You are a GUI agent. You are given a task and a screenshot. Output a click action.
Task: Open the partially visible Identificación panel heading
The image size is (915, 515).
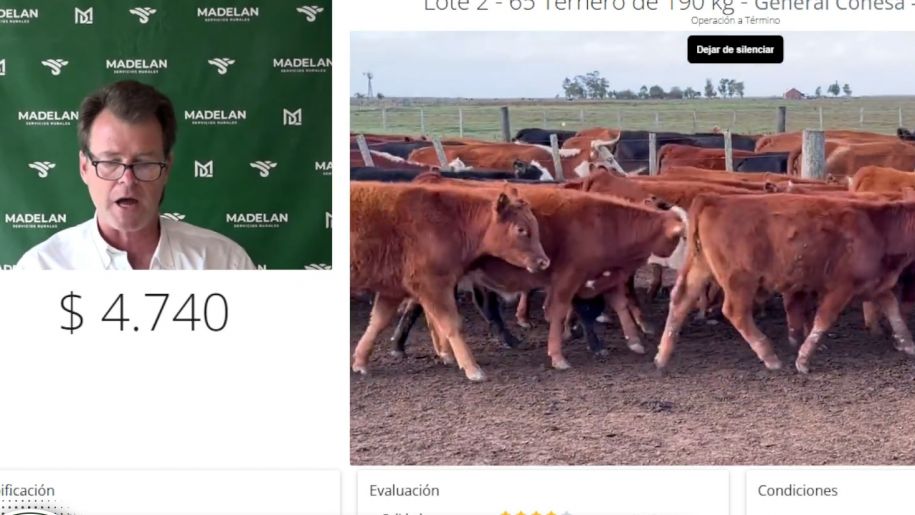pos(27,491)
